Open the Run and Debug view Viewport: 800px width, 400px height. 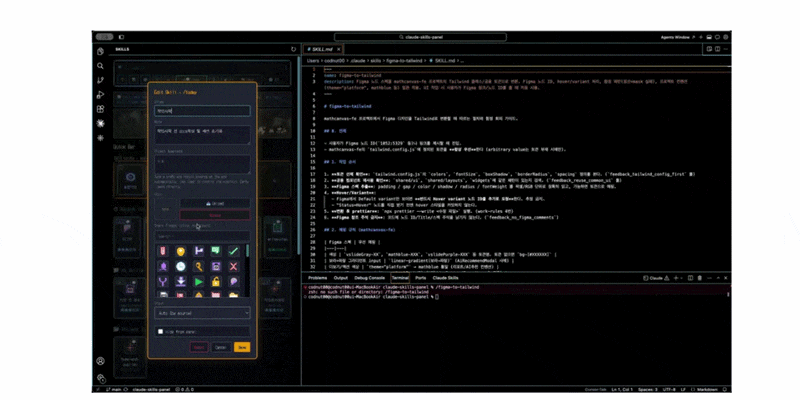(x=101, y=94)
